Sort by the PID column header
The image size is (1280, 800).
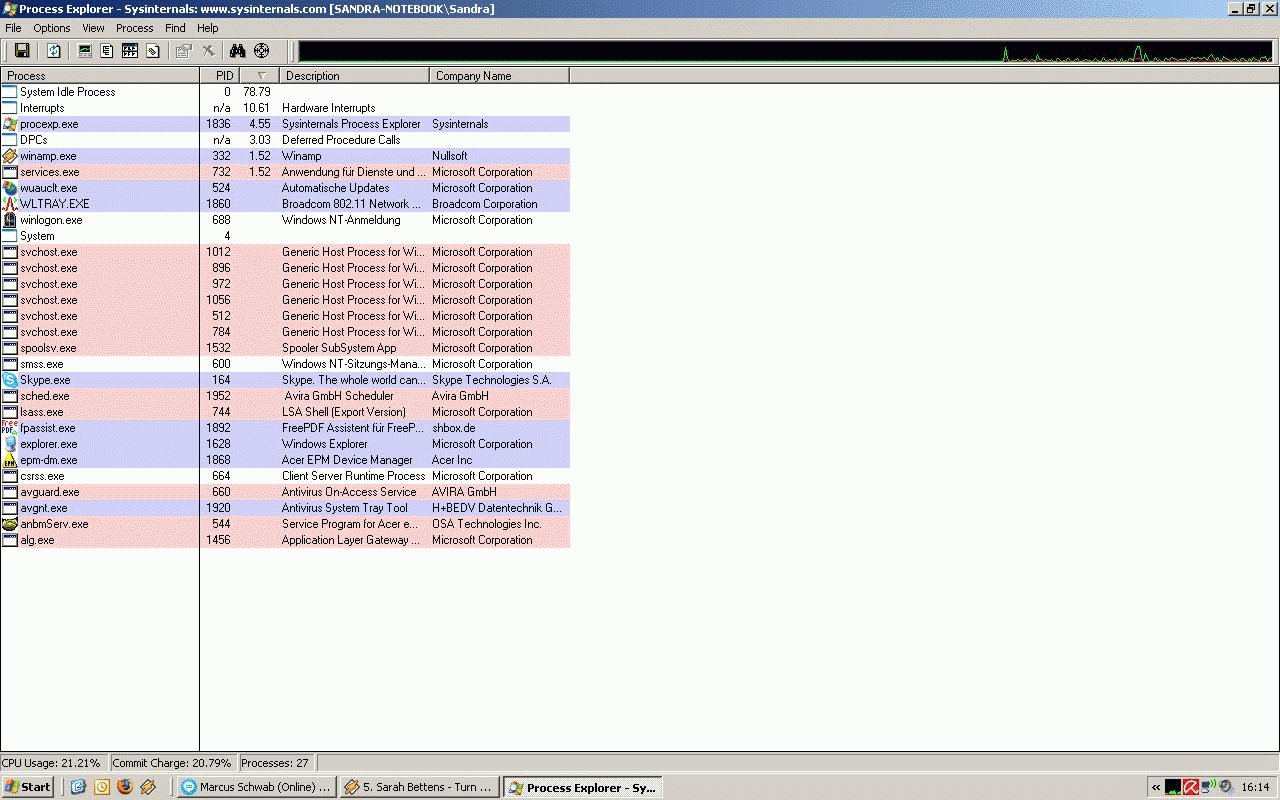click(220, 76)
